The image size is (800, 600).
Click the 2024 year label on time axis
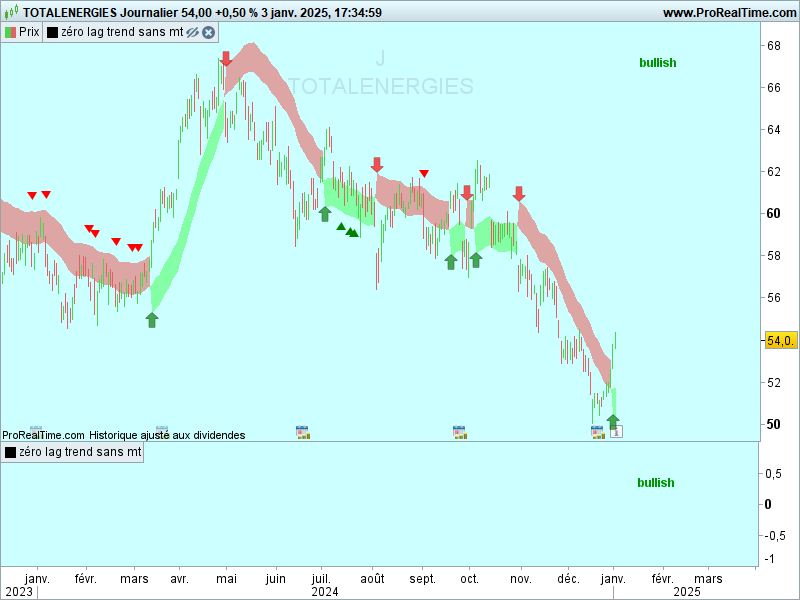coord(325,592)
